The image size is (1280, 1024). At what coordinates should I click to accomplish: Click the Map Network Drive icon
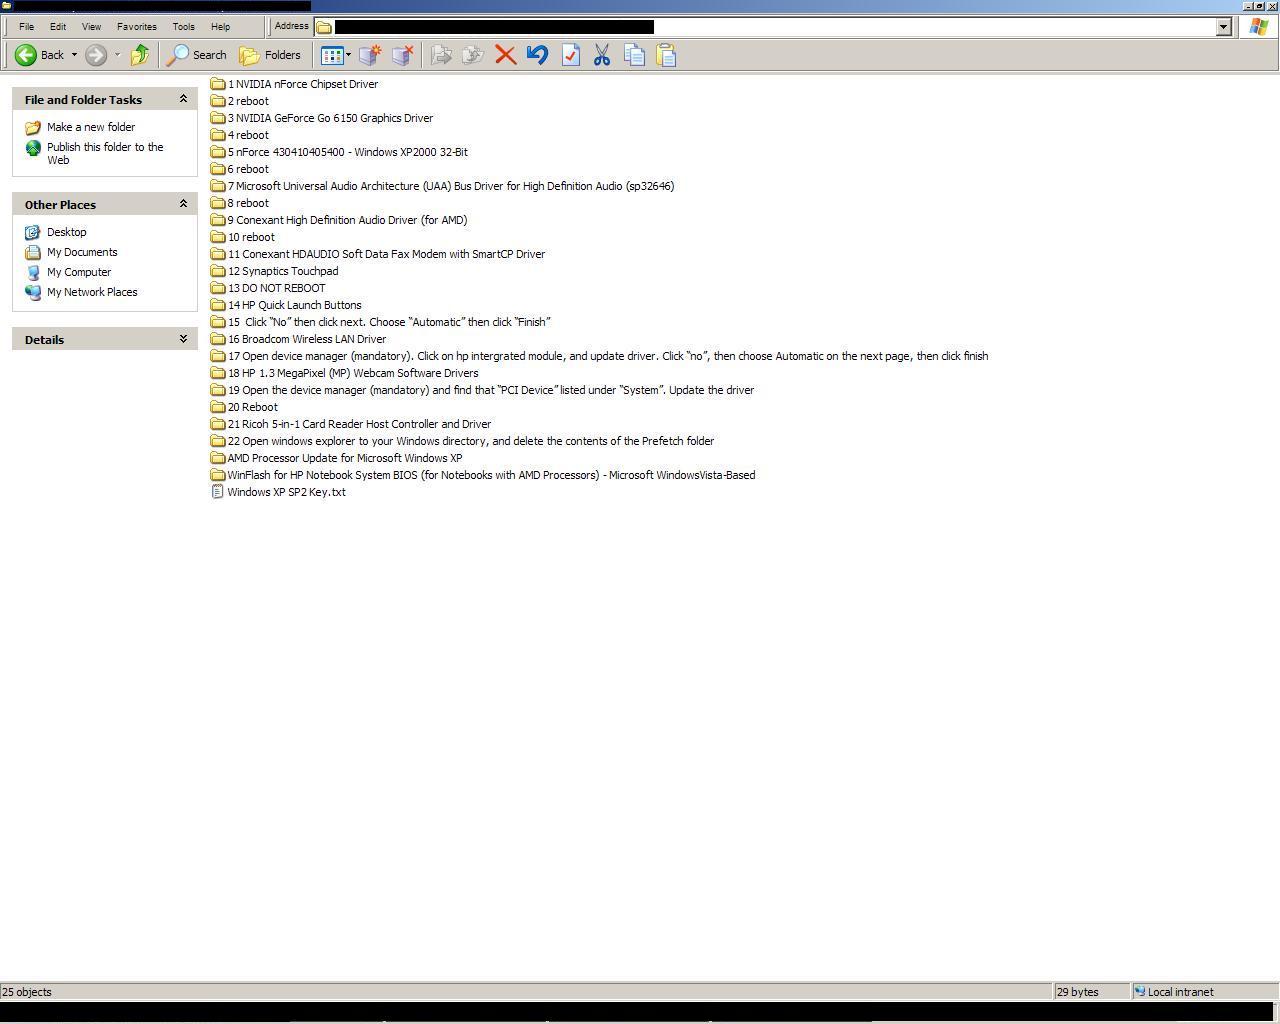coord(370,55)
